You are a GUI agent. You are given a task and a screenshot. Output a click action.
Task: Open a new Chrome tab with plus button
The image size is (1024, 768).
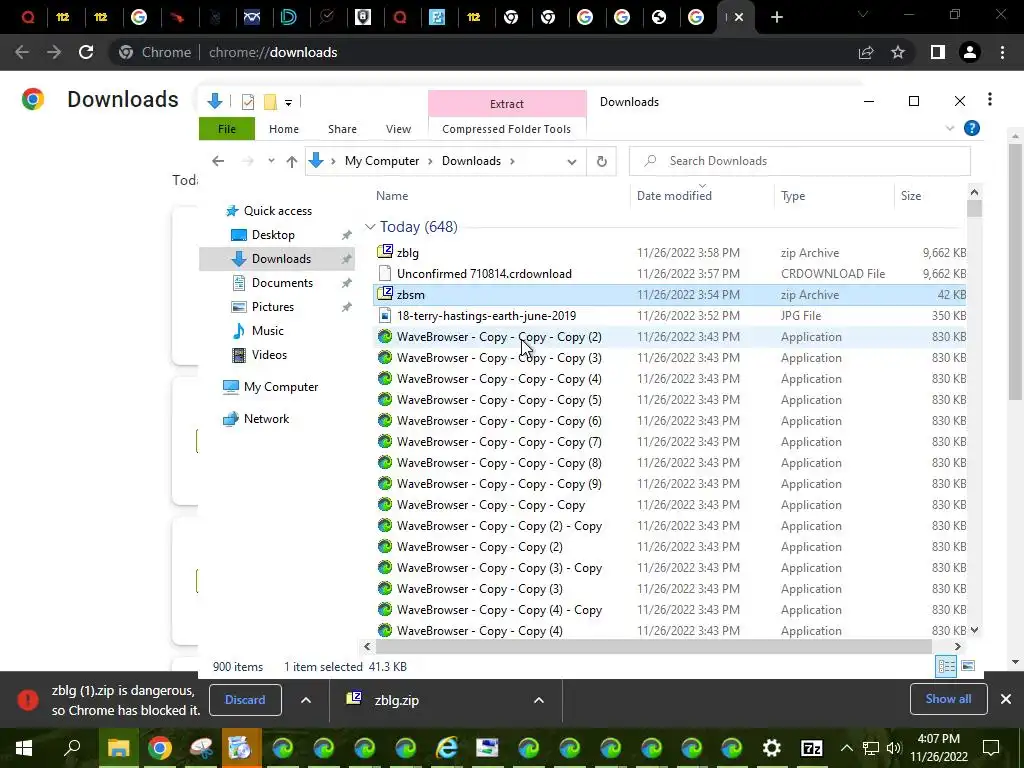776,17
